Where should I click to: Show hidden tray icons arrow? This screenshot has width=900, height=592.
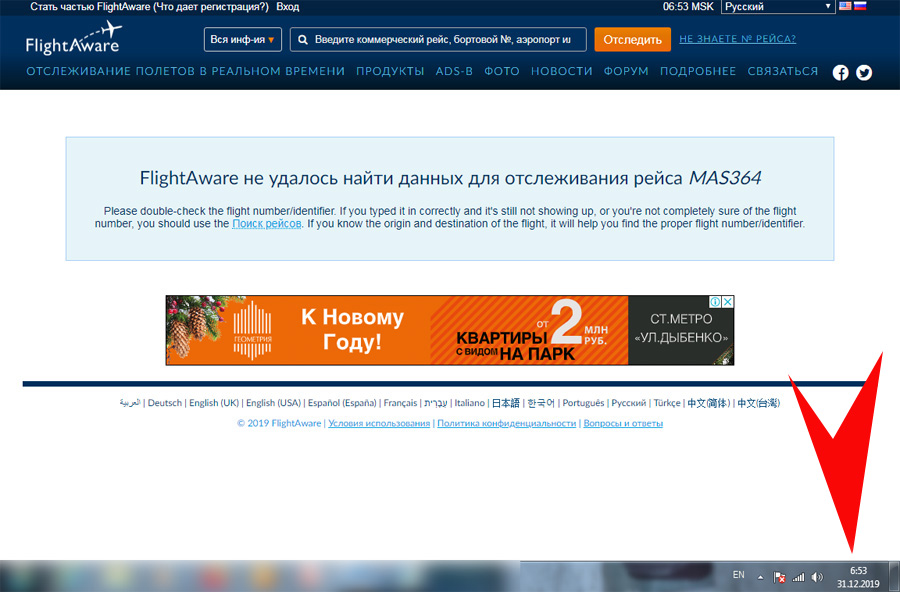[761, 577]
